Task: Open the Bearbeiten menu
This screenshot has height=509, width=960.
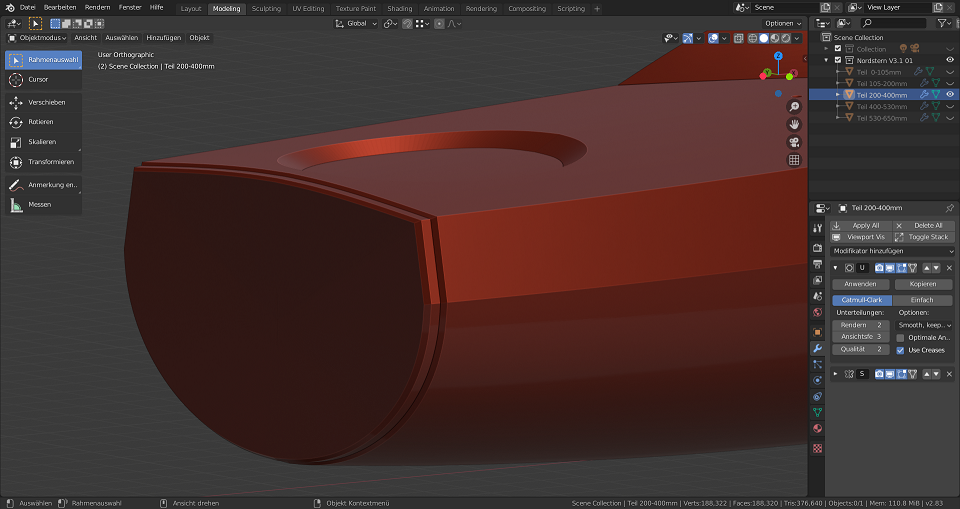Action: coord(60,7)
